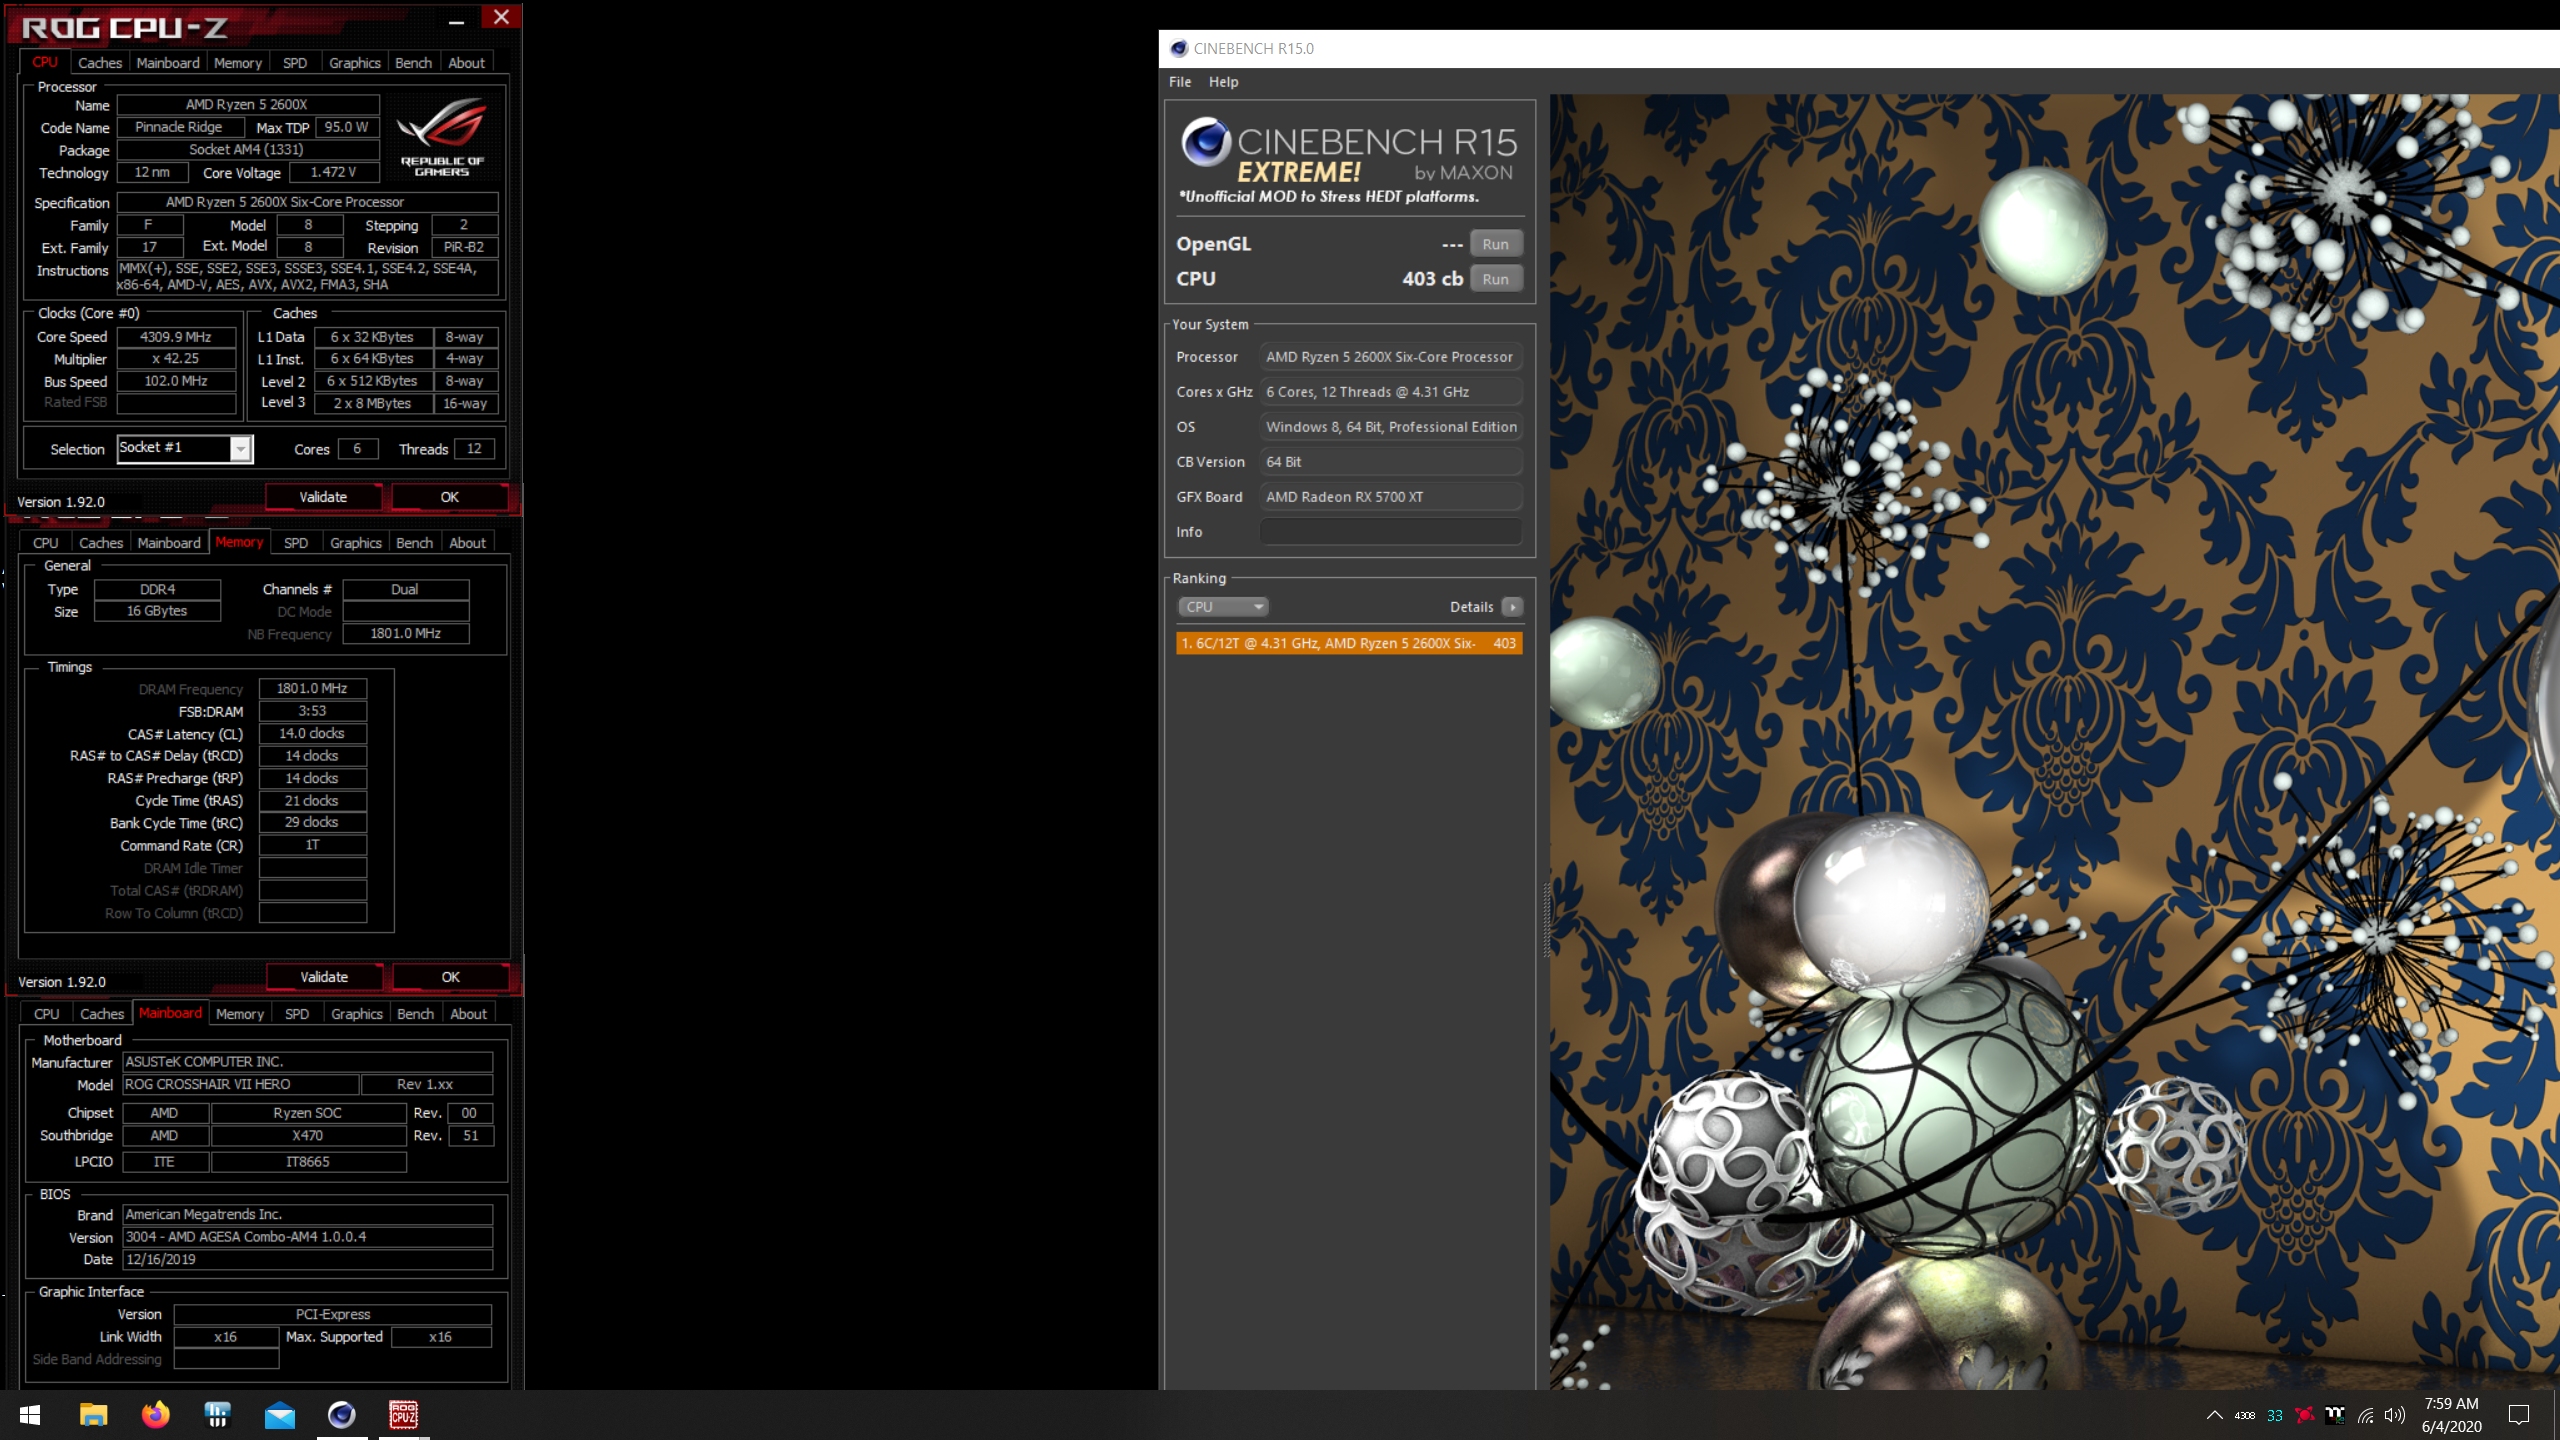Click the CPU score 403 cb

(x=1432, y=279)
